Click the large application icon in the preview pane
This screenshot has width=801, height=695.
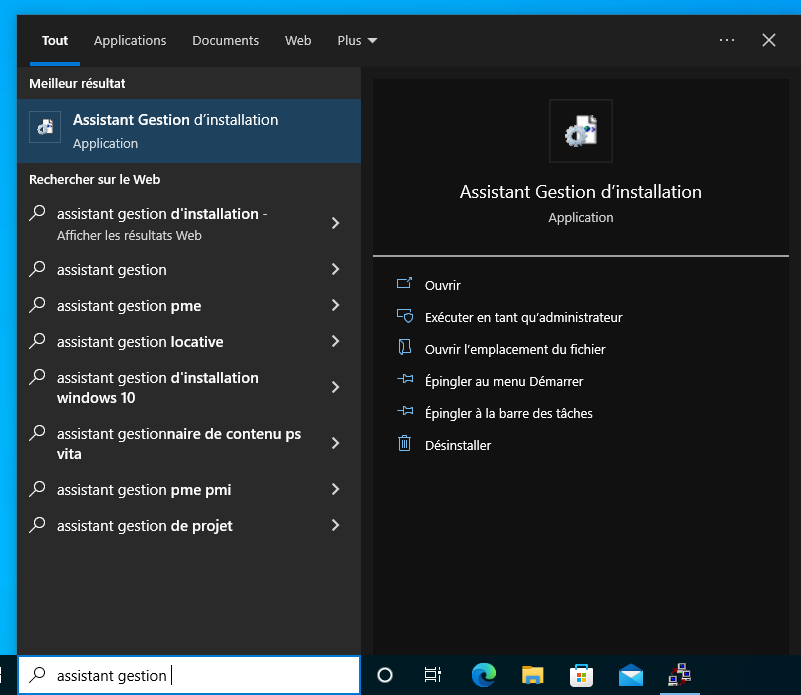point(580,131)
